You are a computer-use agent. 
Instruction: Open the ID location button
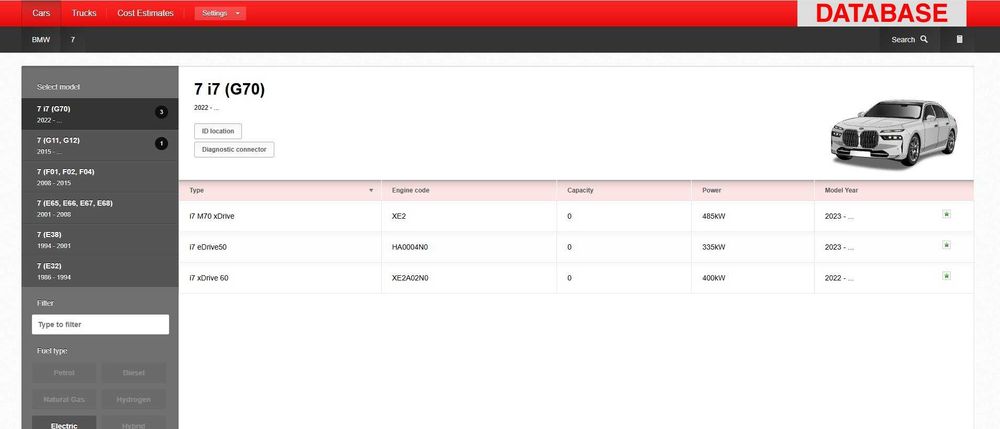pos(218,131)
